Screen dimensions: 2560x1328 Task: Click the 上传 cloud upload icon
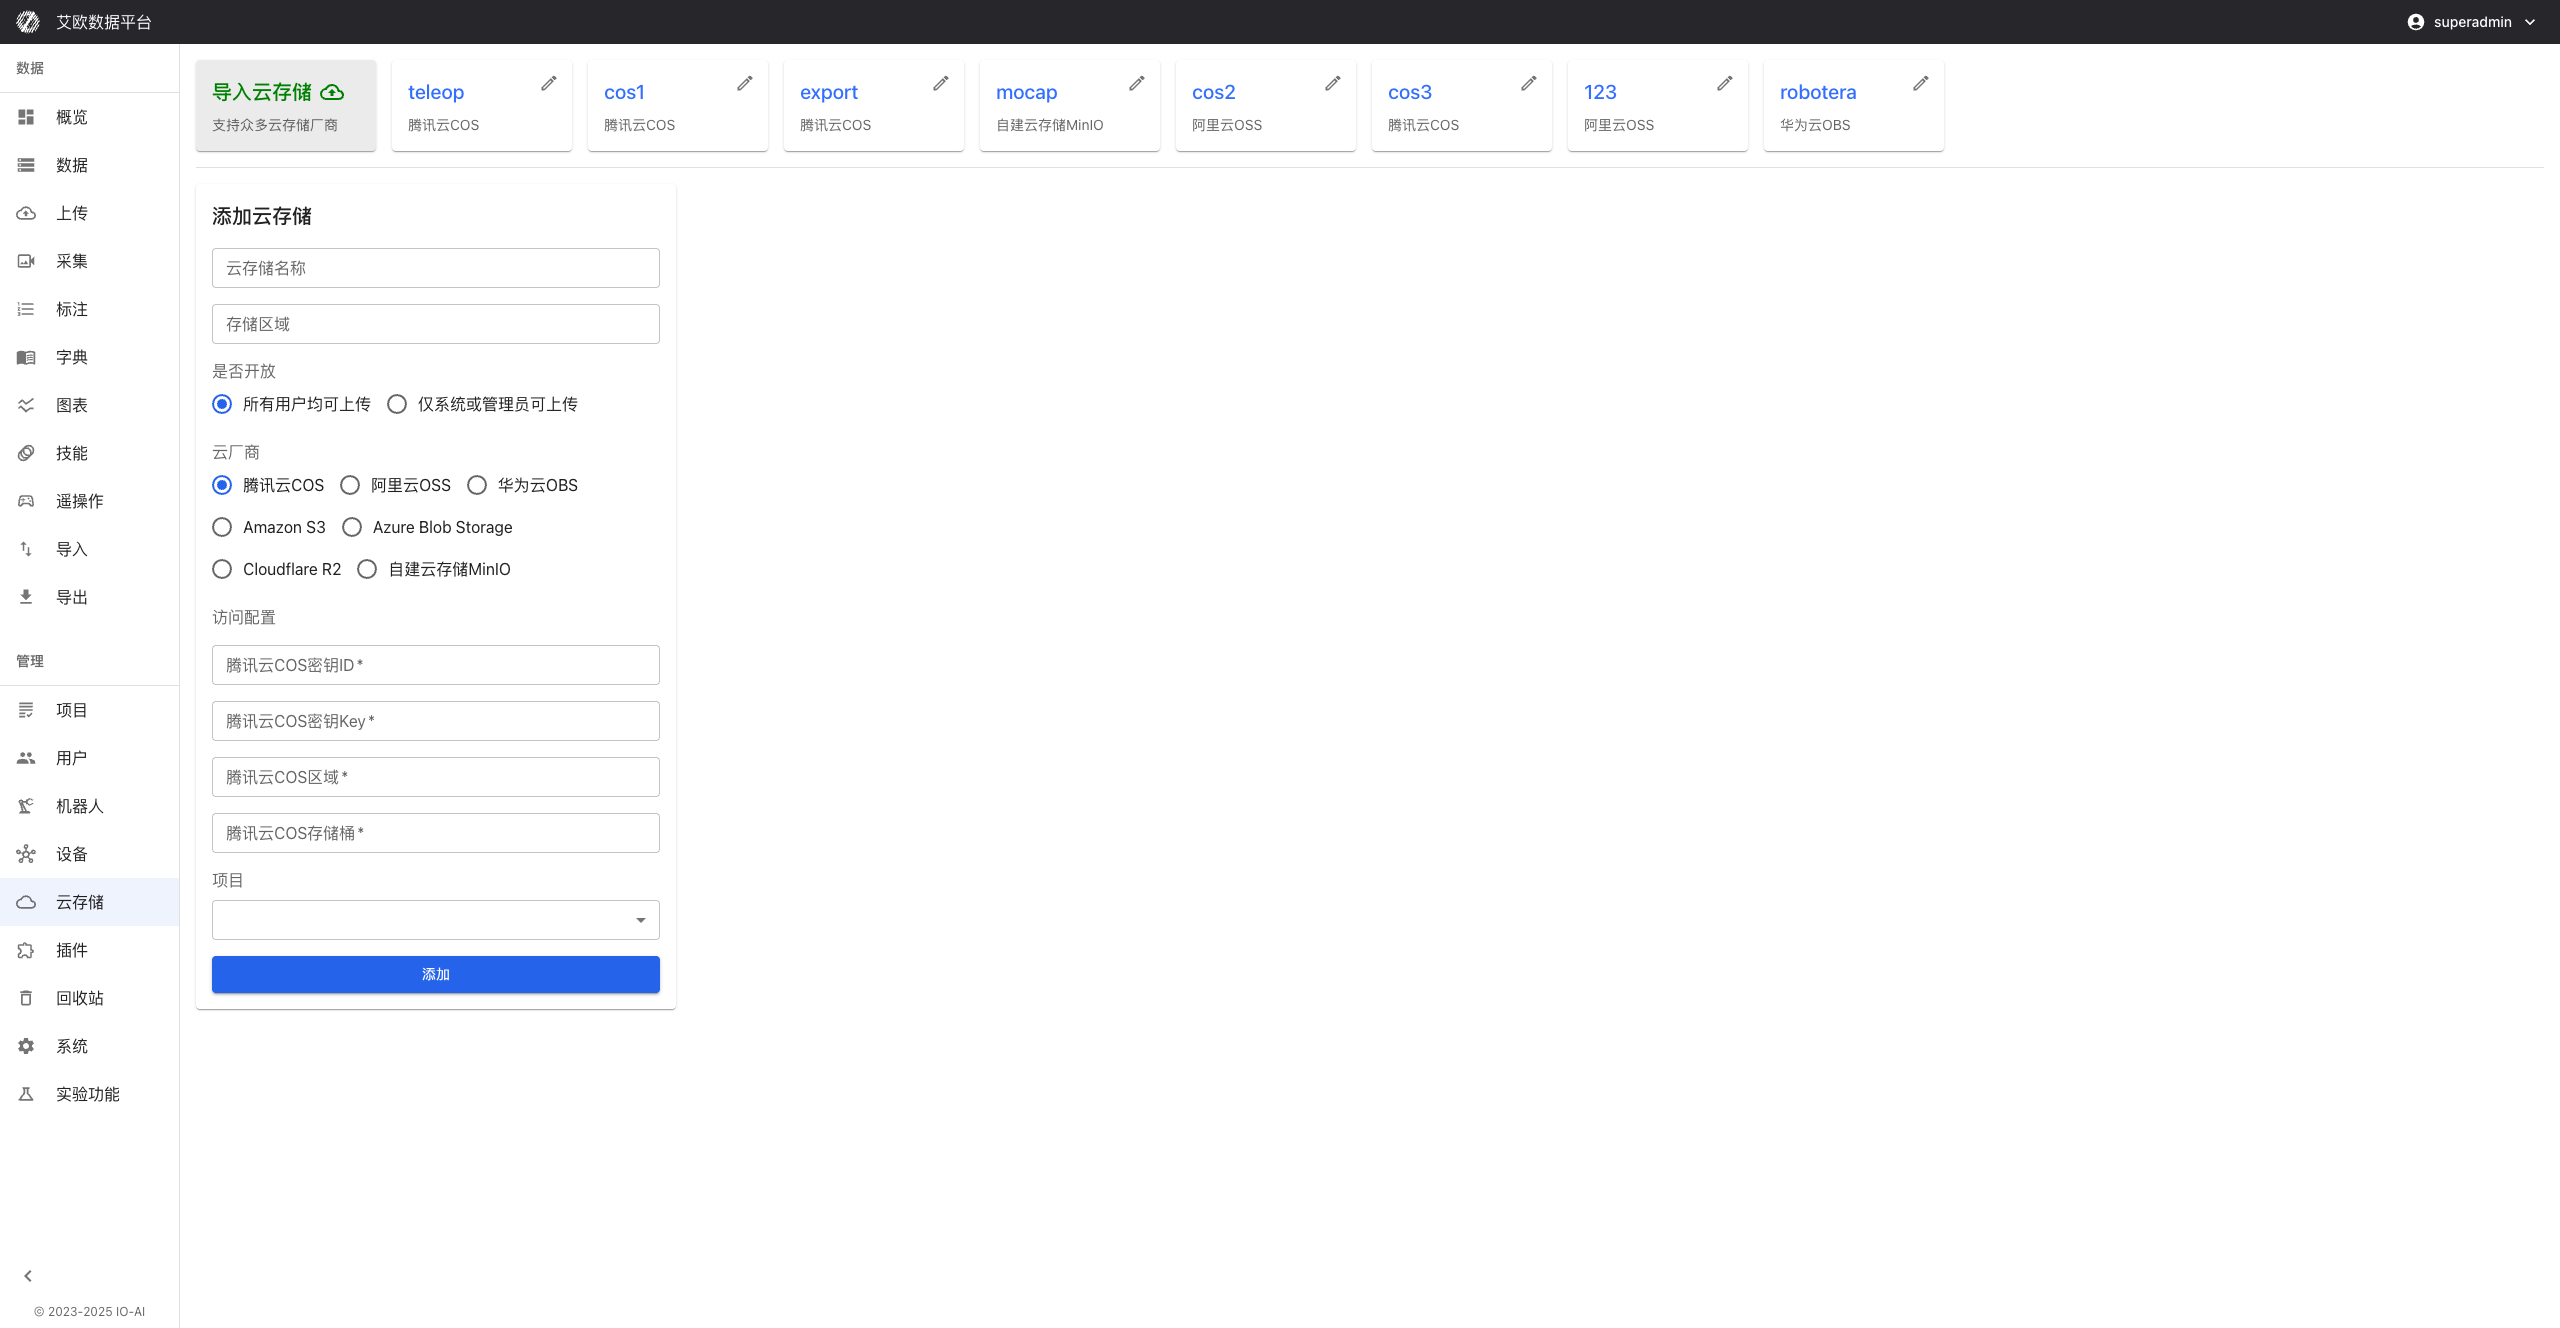[26, 213]
